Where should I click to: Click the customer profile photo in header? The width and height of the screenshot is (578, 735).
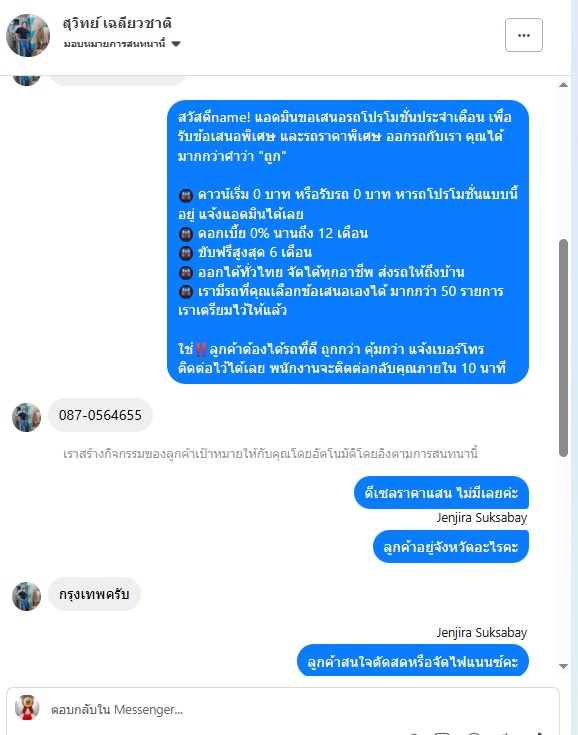[28, 35]
